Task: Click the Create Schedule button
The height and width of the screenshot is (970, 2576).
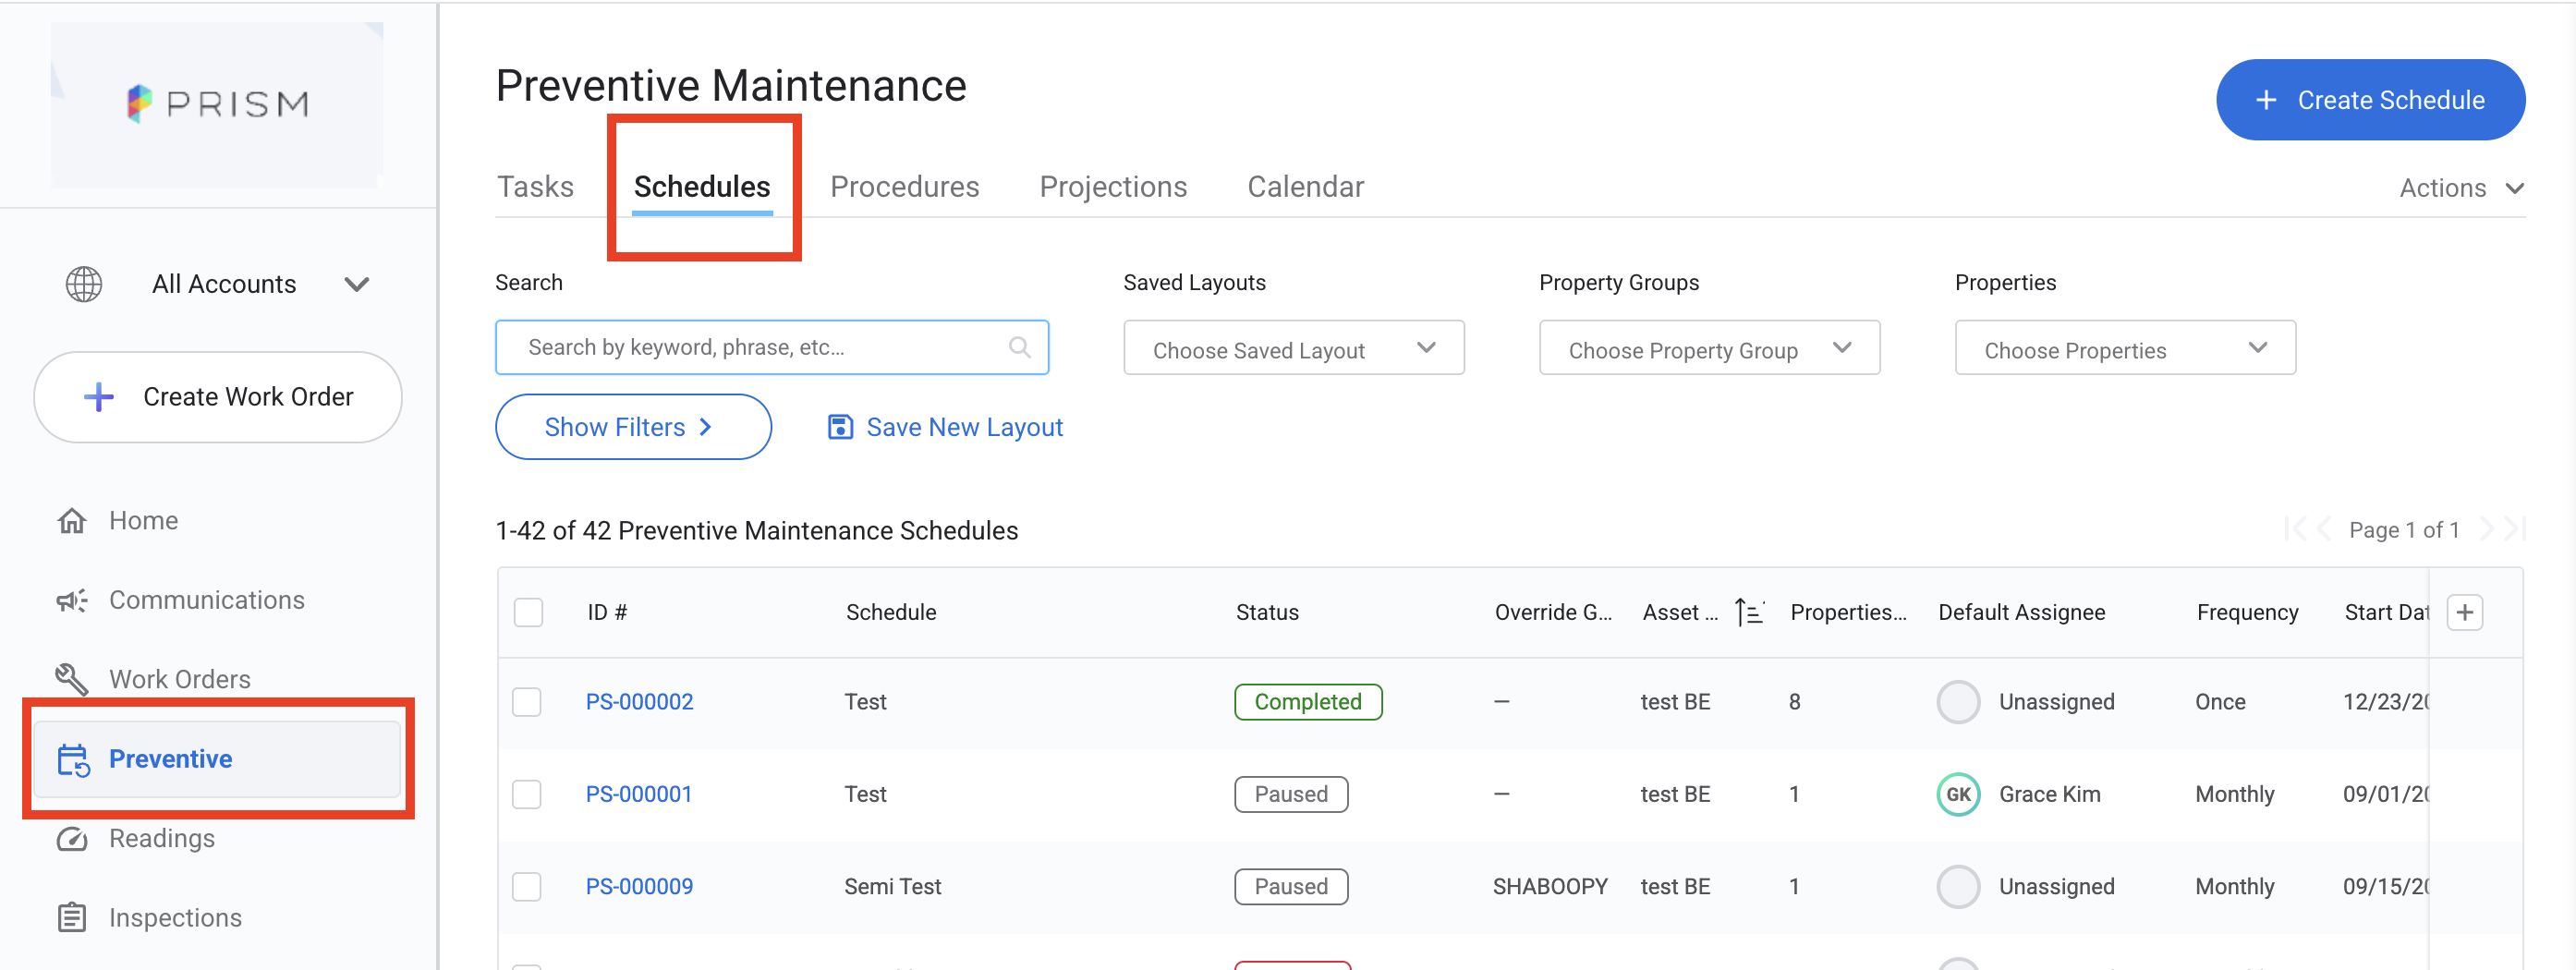Action: tap(2370, 100)
